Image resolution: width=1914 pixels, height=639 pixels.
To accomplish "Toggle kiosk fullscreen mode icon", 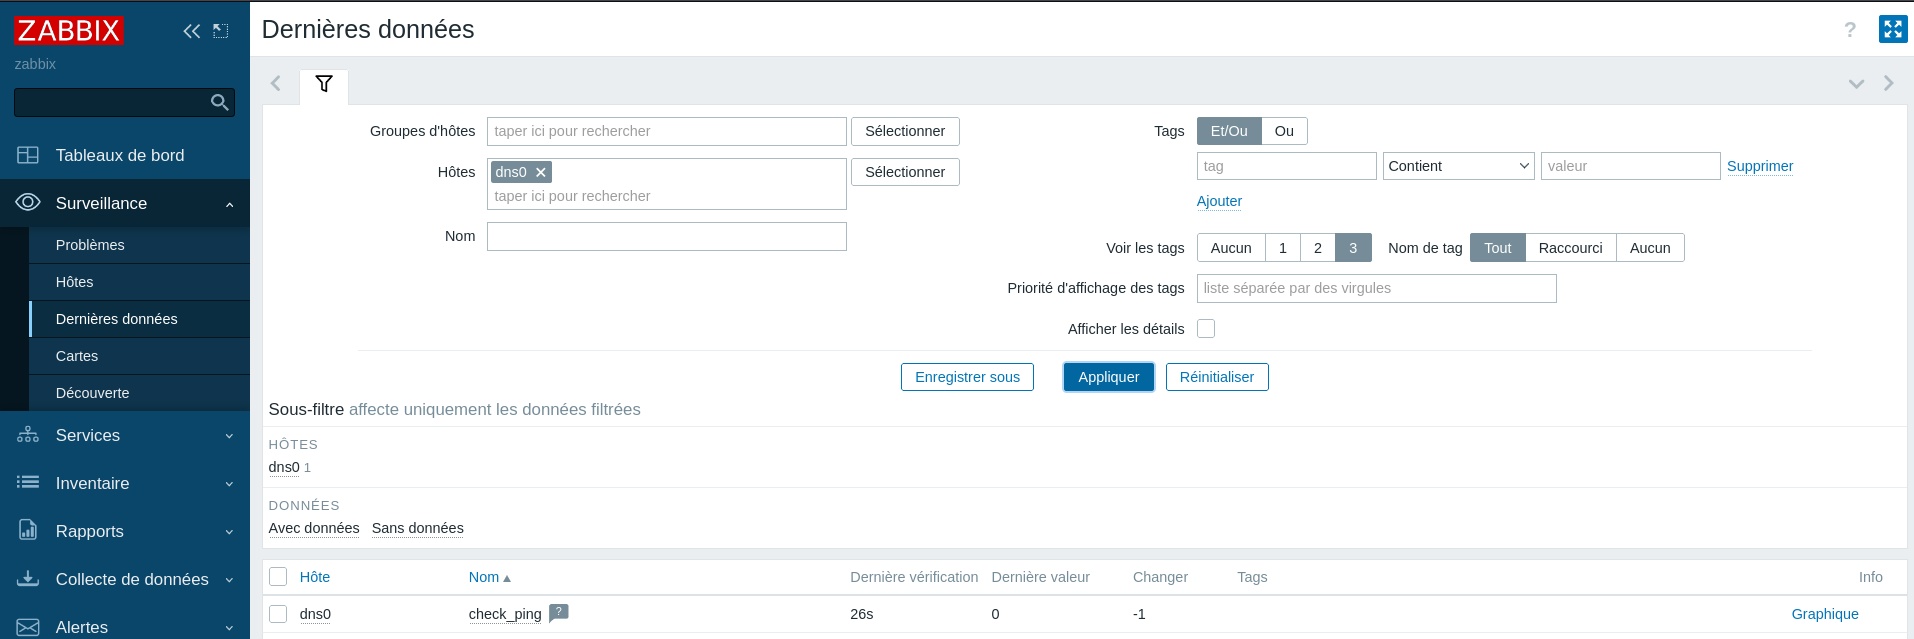I will coord(1892,29).
